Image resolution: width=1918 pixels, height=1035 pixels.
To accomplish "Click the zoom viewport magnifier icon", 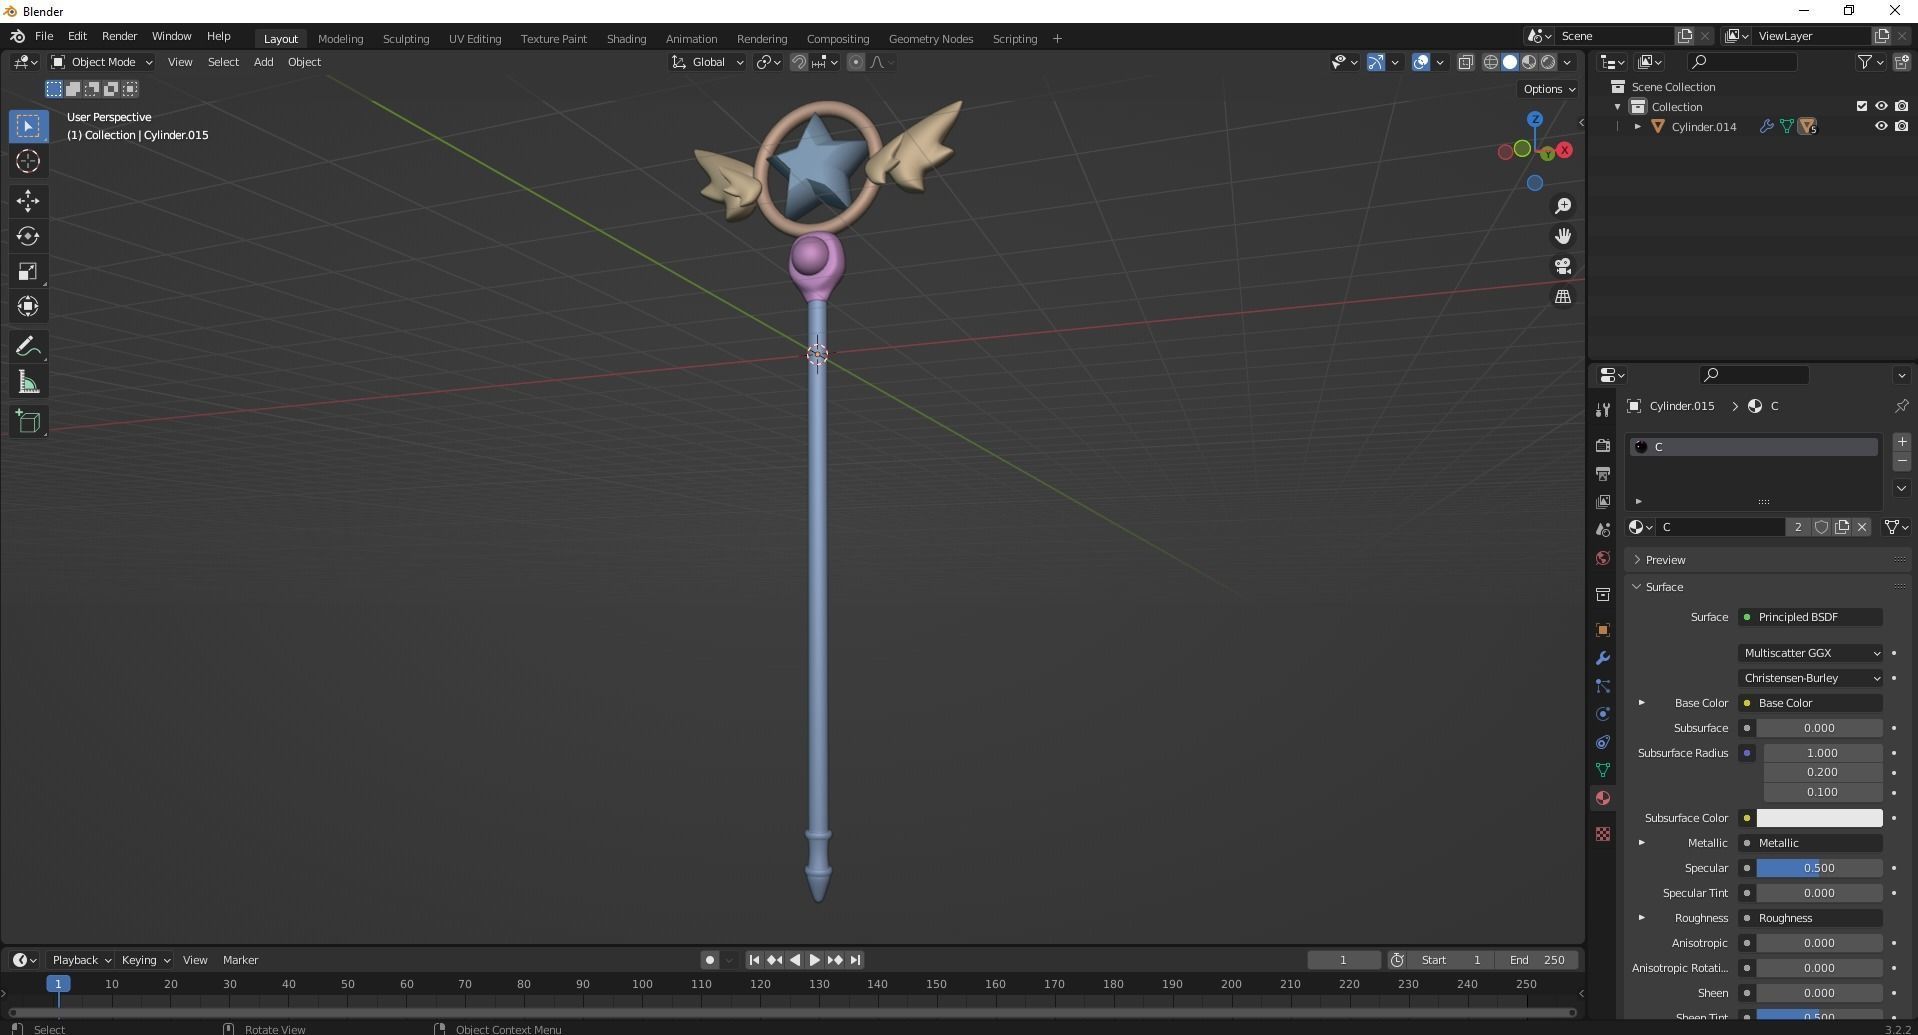I will coord(1563,206).
